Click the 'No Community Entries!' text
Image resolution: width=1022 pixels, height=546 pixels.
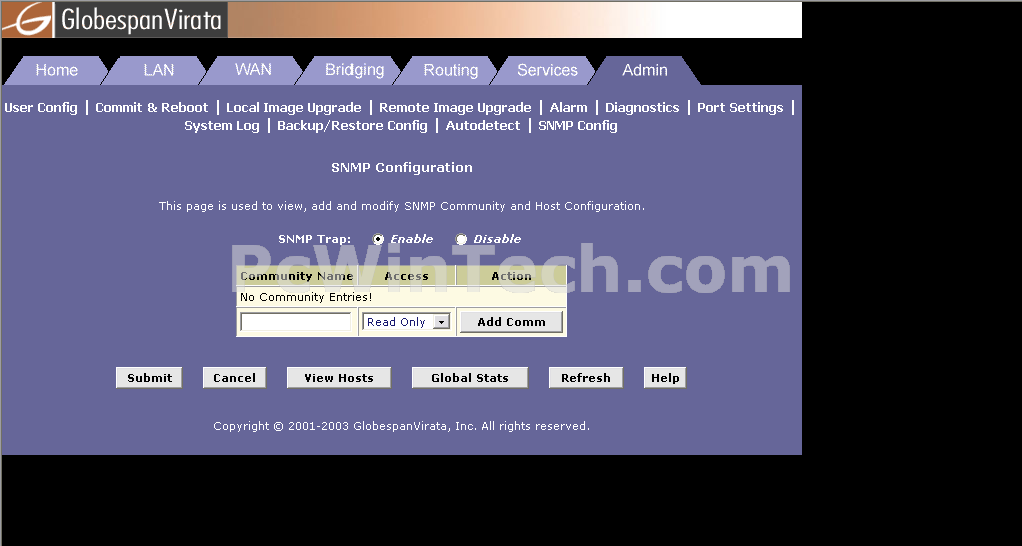click(306, 297)
